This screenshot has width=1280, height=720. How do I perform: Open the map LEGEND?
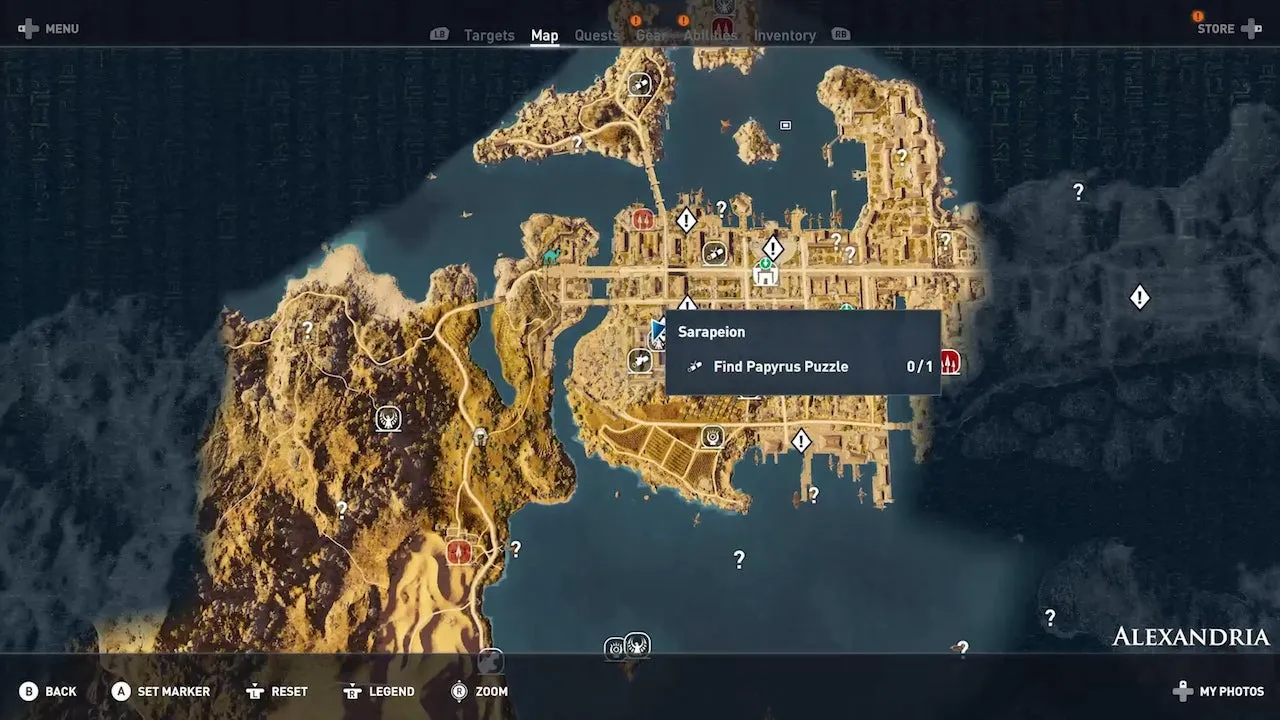378,691
